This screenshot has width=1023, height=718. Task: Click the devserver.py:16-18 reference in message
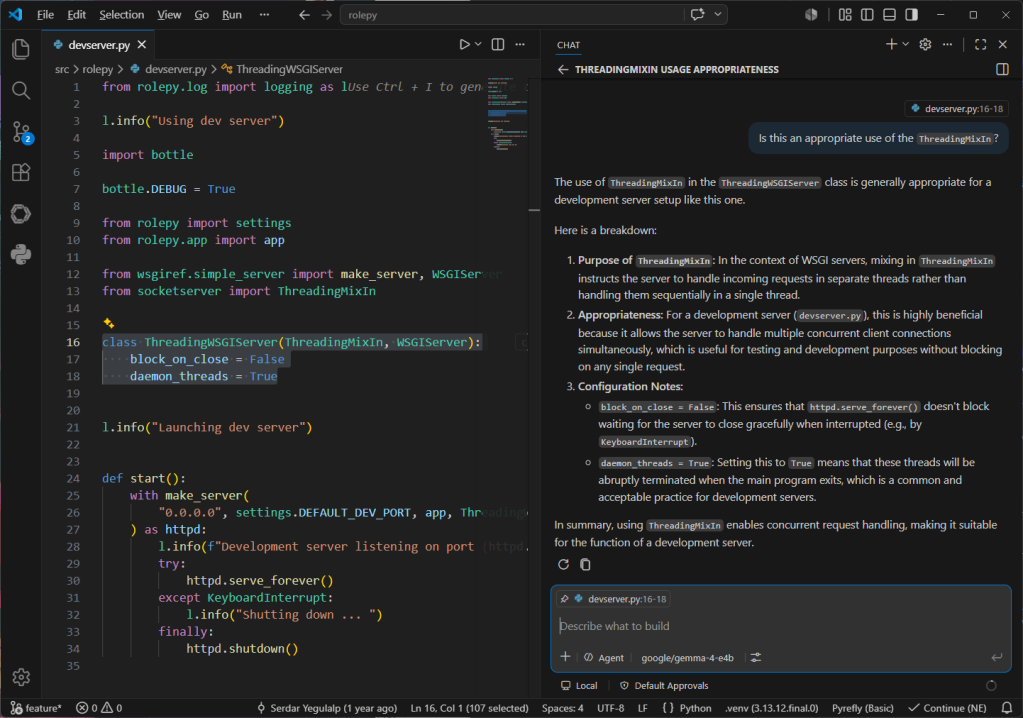click(956, 109)
